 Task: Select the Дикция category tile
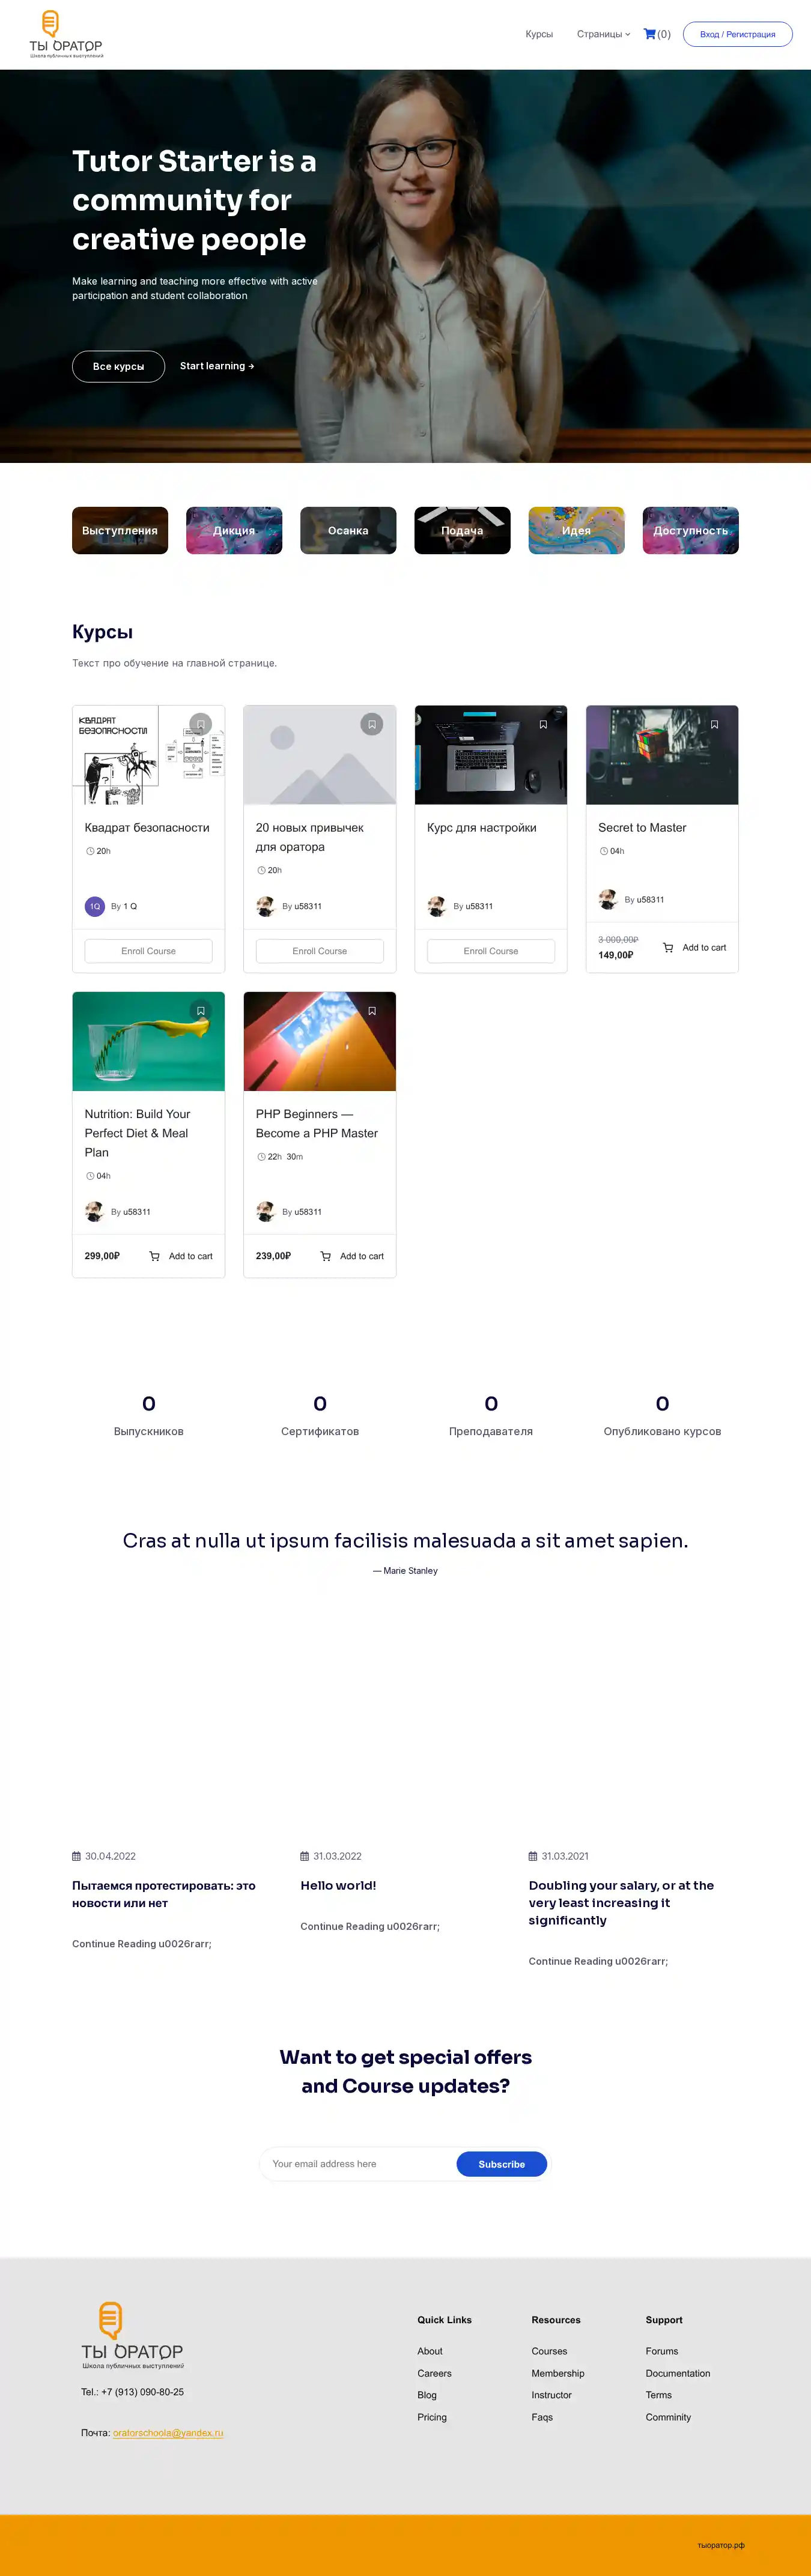pos(234,530)
